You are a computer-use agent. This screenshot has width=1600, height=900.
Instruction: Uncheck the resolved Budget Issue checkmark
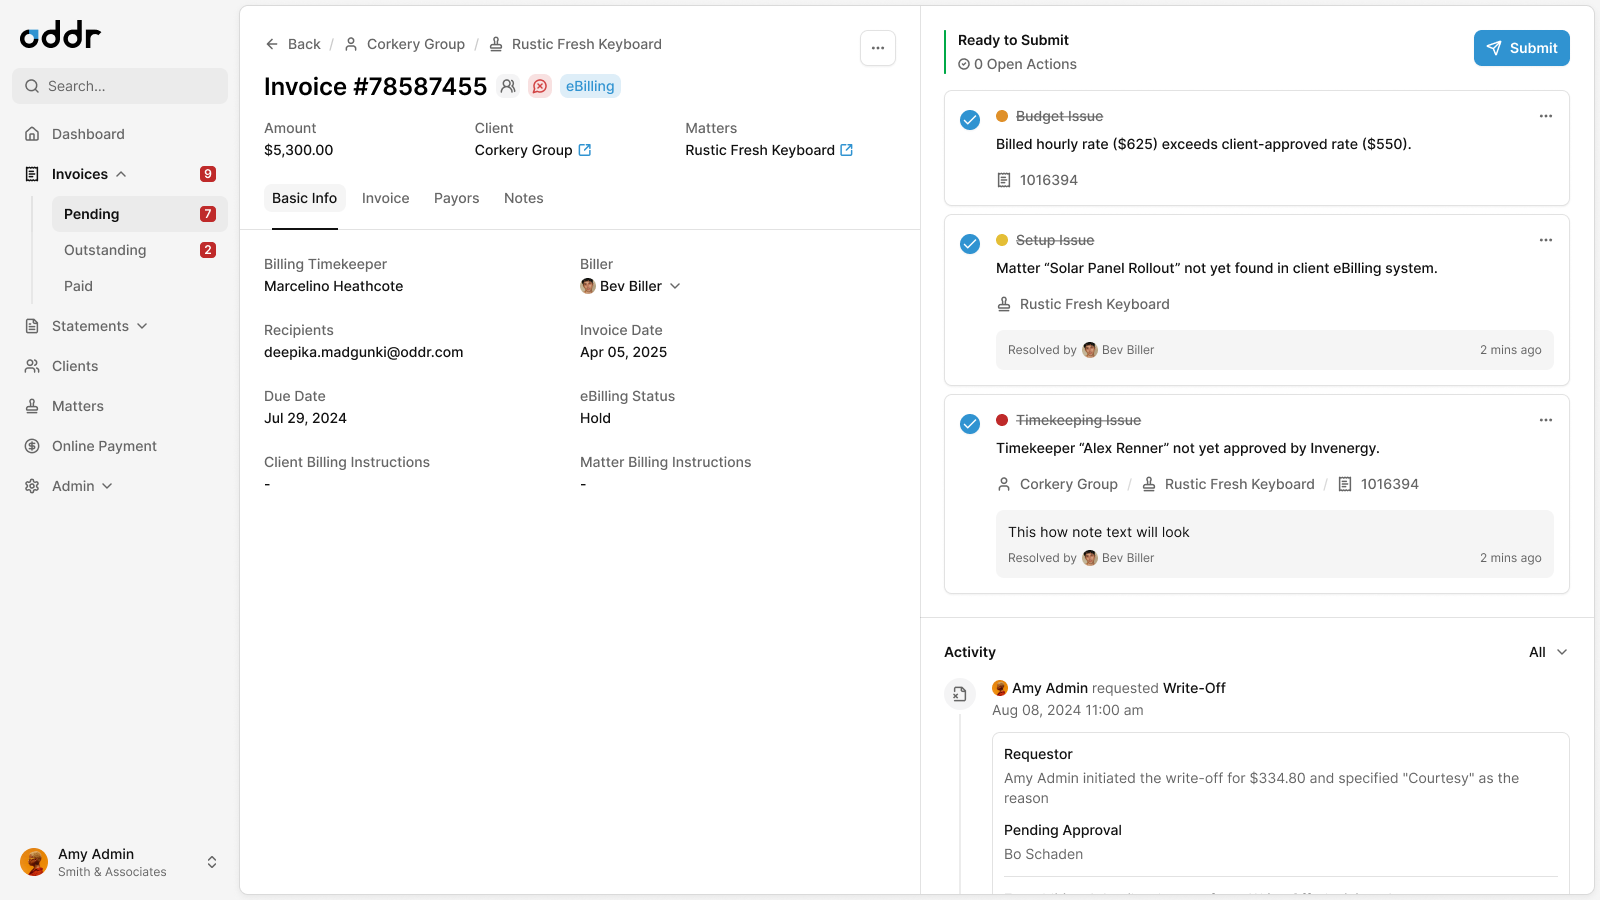click(970, 120)
